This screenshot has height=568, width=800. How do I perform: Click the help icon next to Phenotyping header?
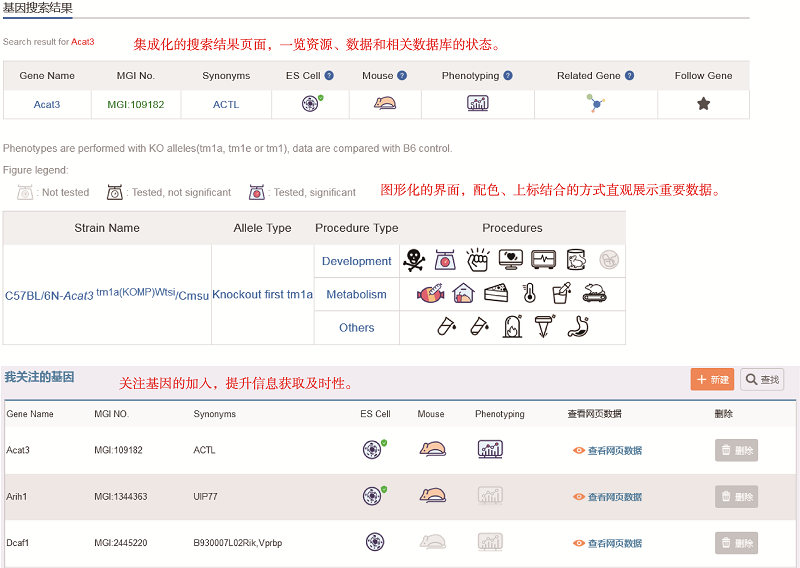coord(508,76)
